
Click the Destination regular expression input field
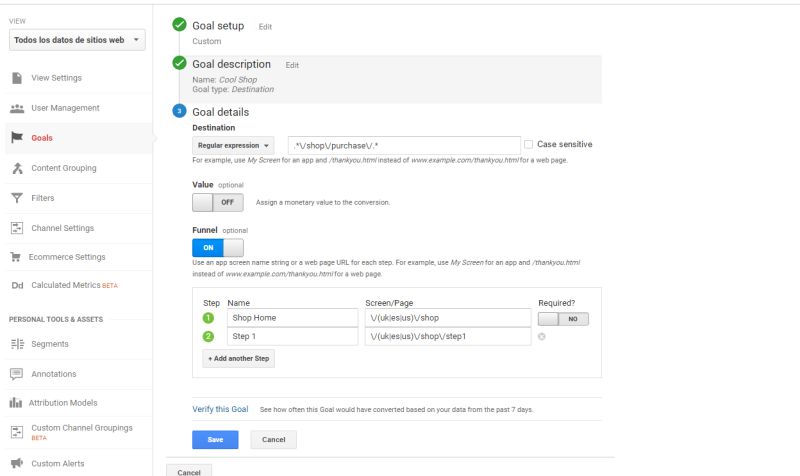coord(404,145)
